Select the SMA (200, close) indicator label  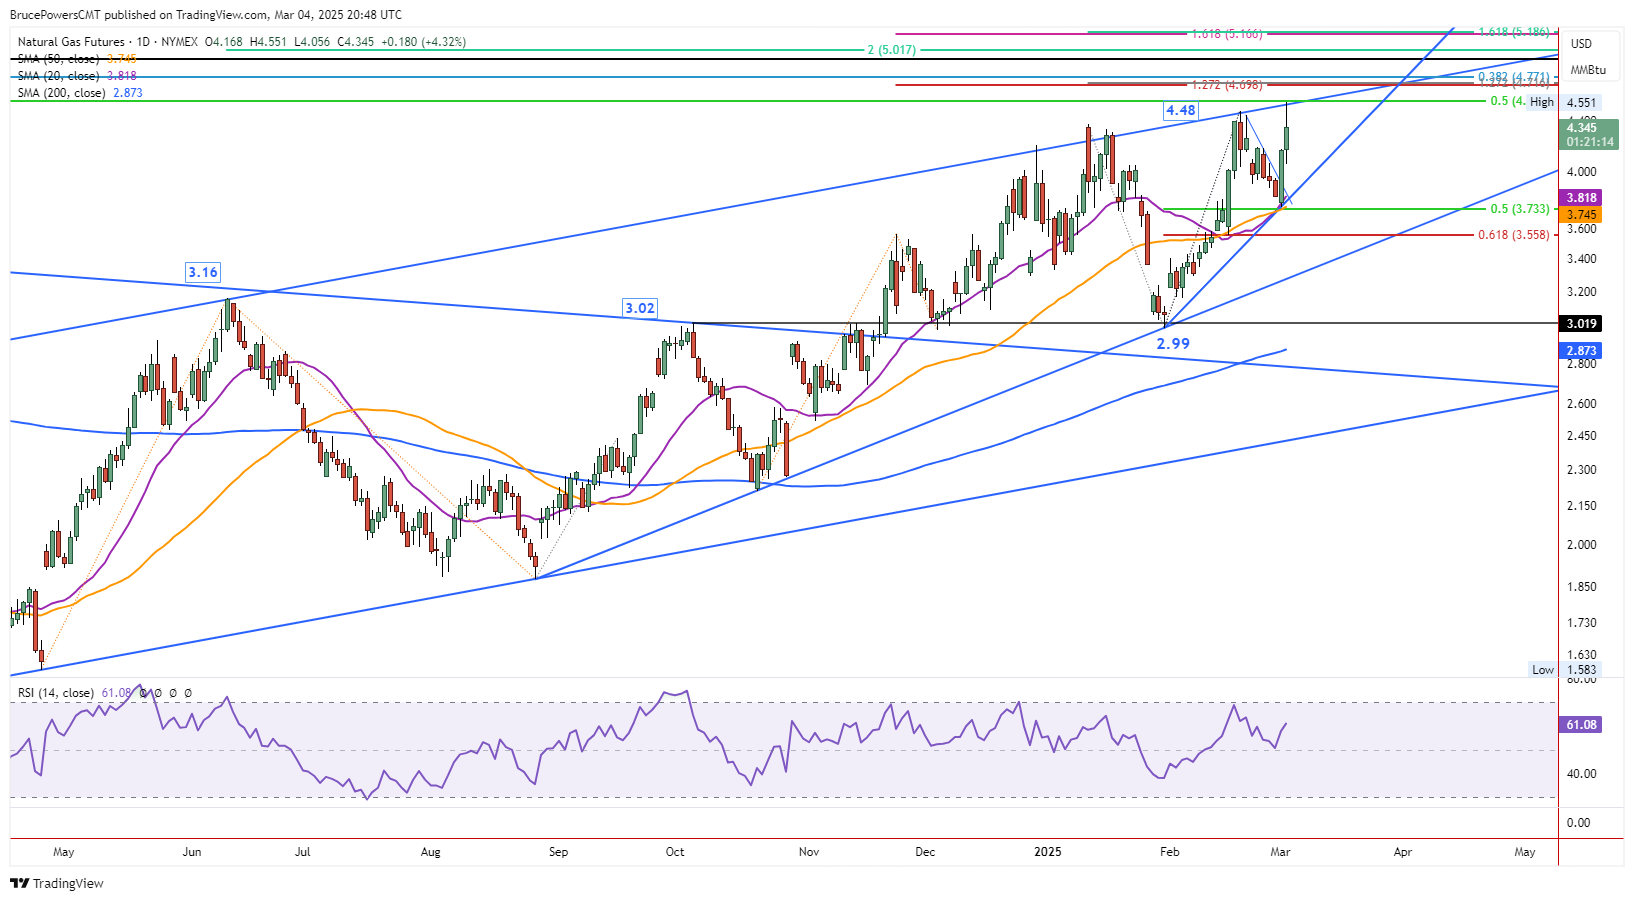[61, 93]
